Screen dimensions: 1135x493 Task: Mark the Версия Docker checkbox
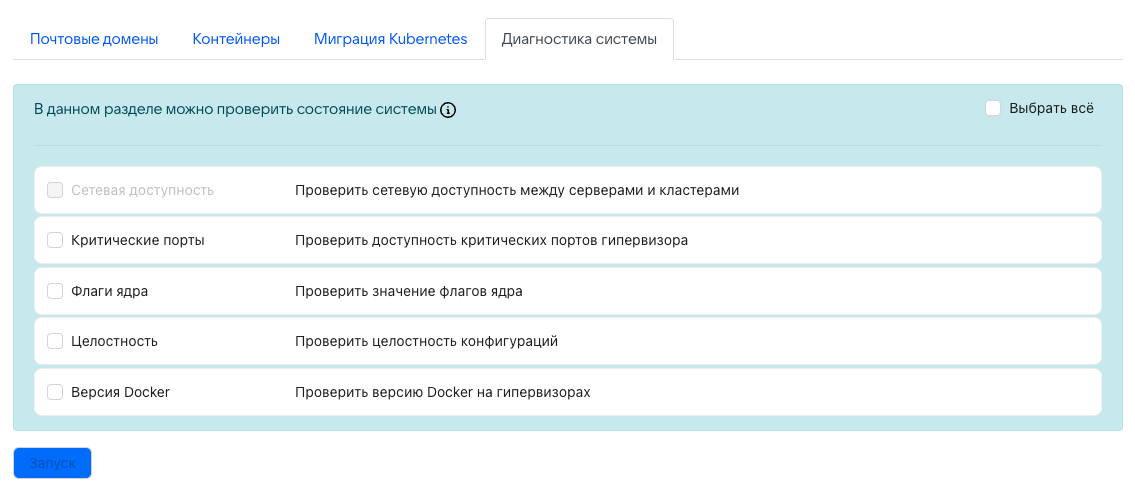56,392
